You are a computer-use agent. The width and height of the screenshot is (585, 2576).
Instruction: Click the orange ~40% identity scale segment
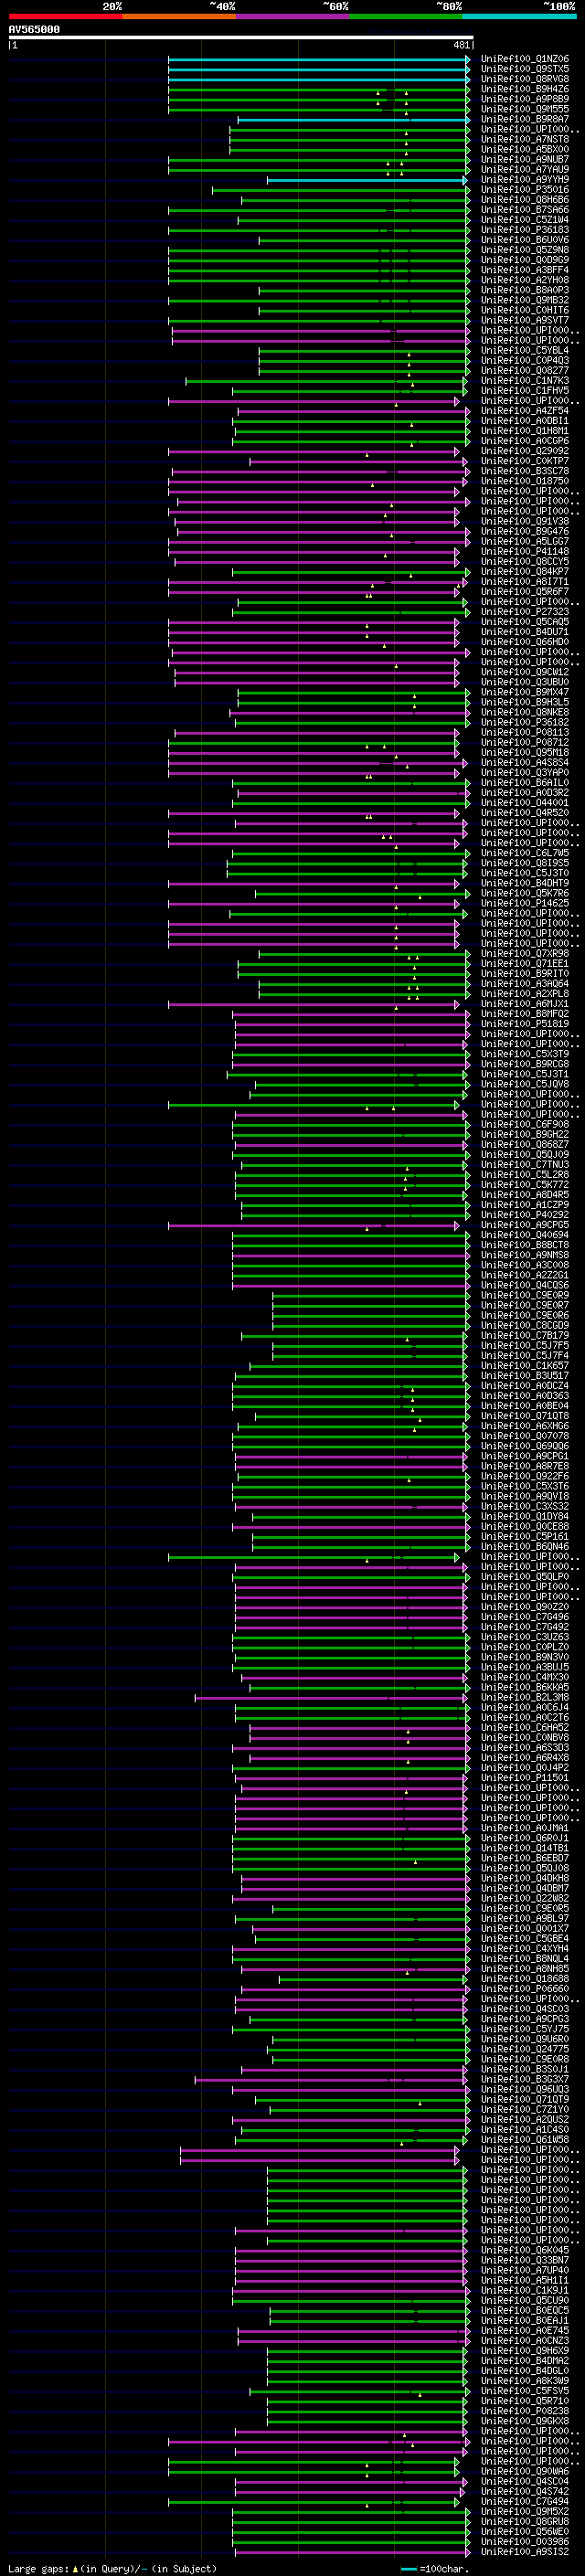pyautogui.click(x=179, y=16)
